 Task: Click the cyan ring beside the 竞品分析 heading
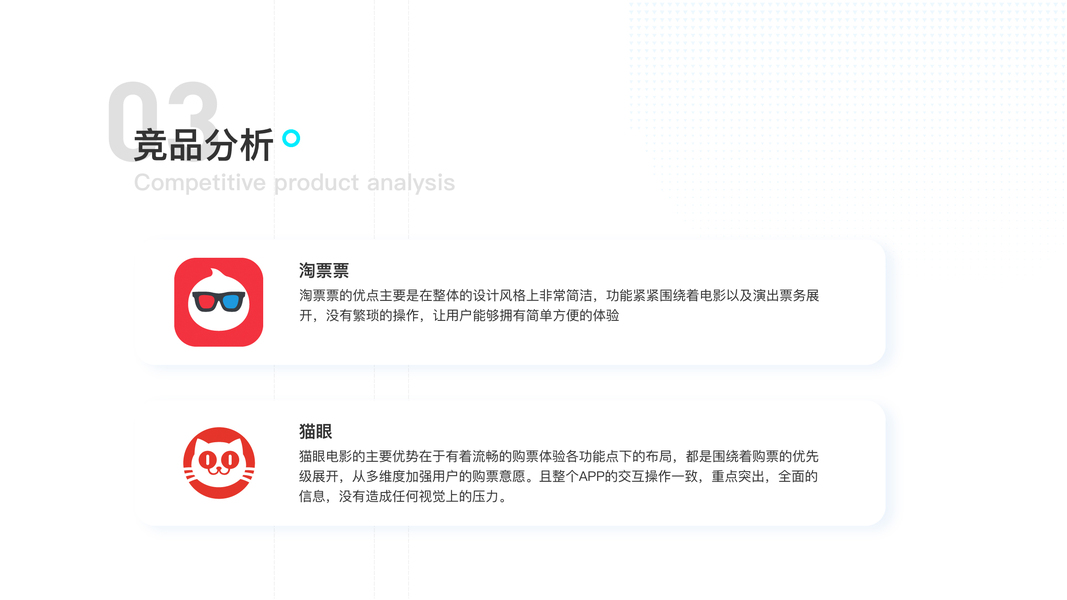tap(291, 138)
